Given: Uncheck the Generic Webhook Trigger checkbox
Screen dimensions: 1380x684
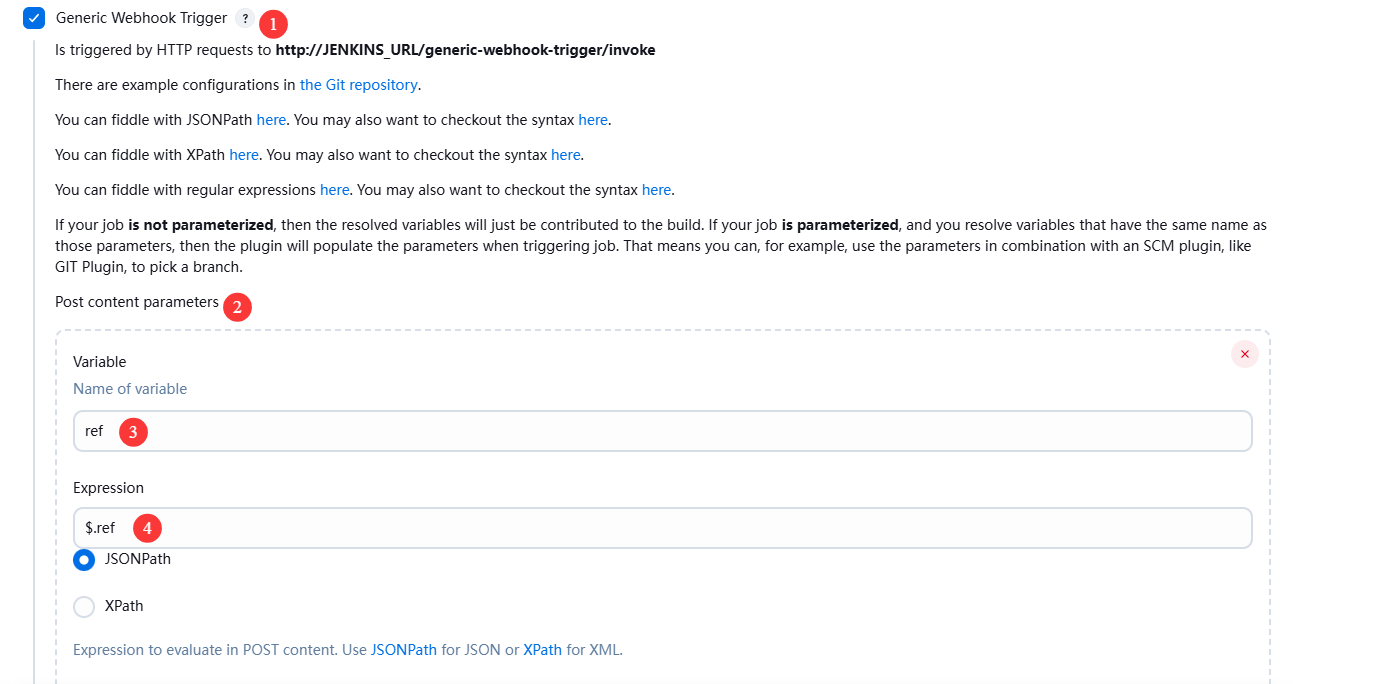Looking at the screenshot, I should 34,18.
